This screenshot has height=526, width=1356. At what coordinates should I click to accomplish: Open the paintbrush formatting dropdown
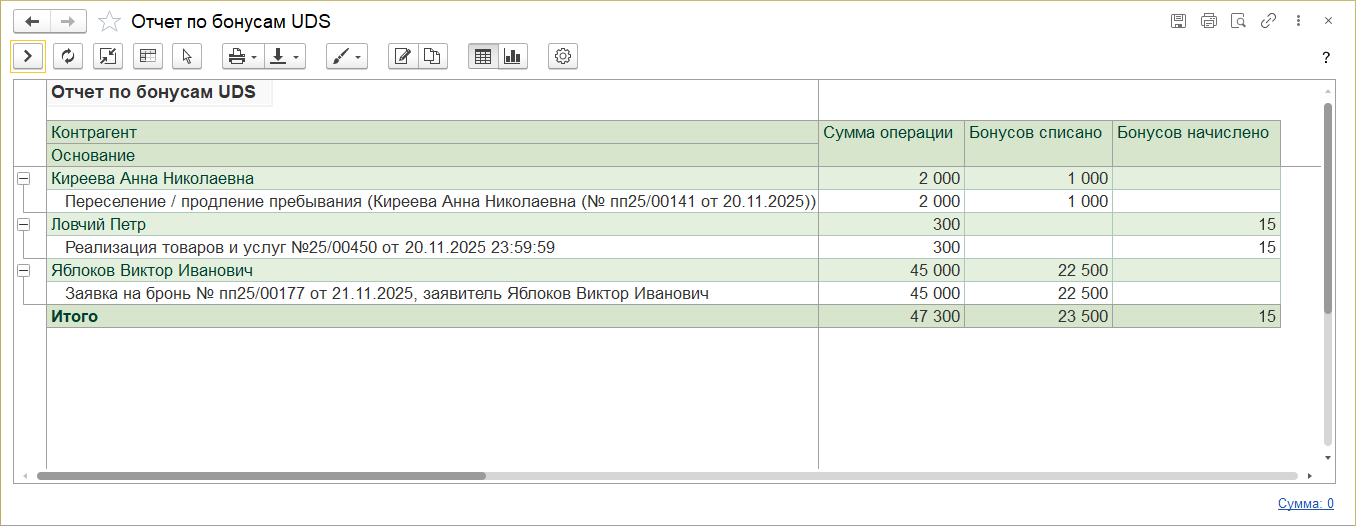point(347,57)
